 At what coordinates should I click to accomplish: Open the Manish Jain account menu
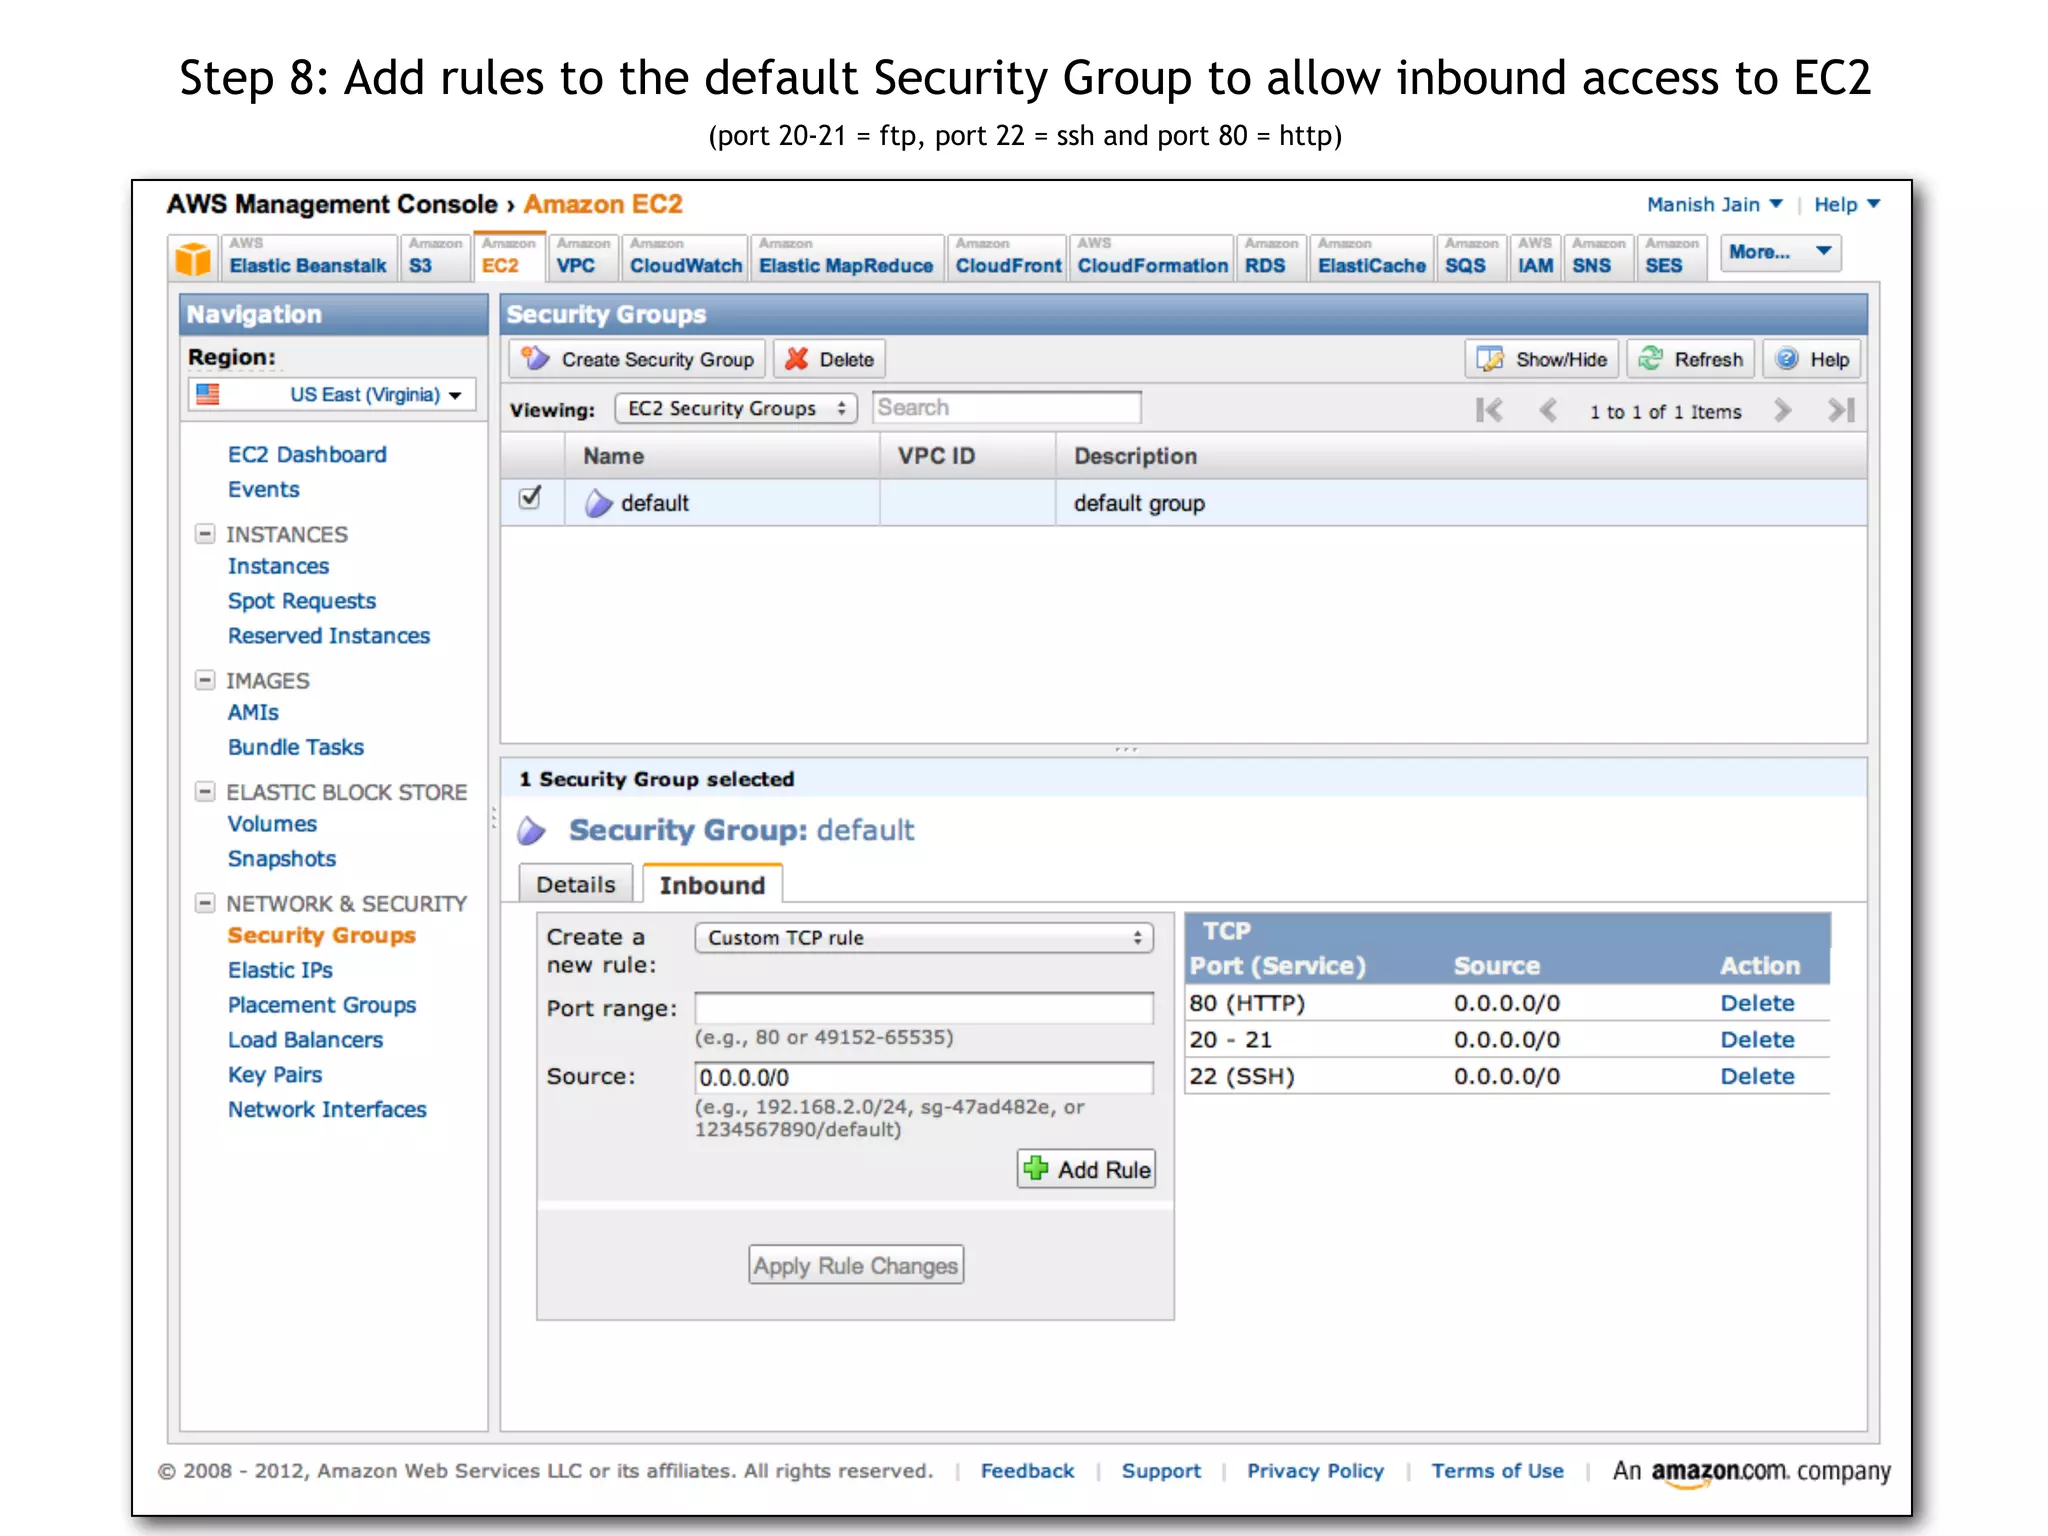tap(1714, 204)
